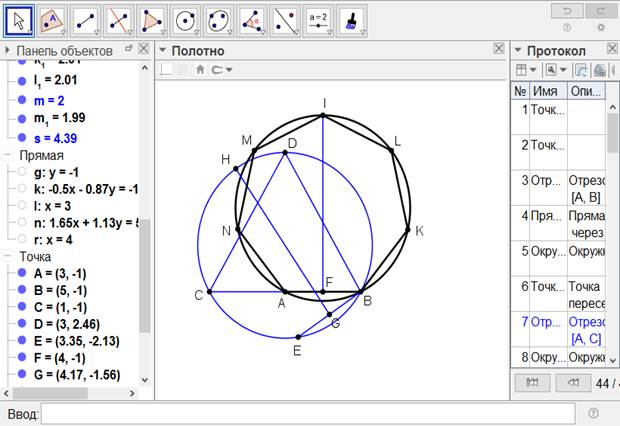Collapse the Точка group

(x=7, y=256)
